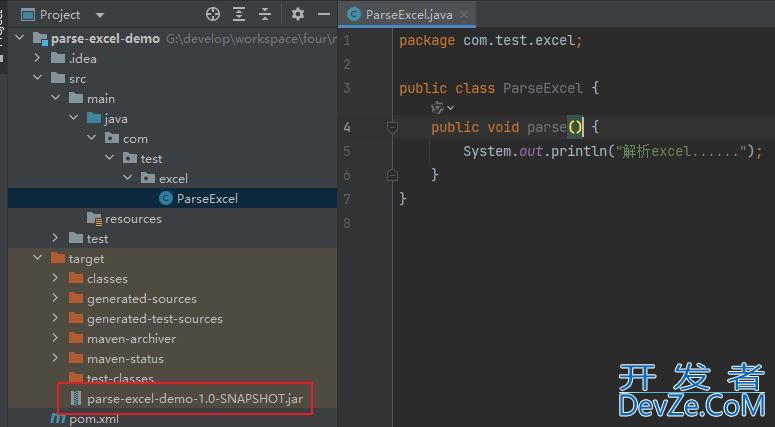Select the main folder label
This screenshot has width=775, height=427.
pyautogui.click(x=101, y=99)
